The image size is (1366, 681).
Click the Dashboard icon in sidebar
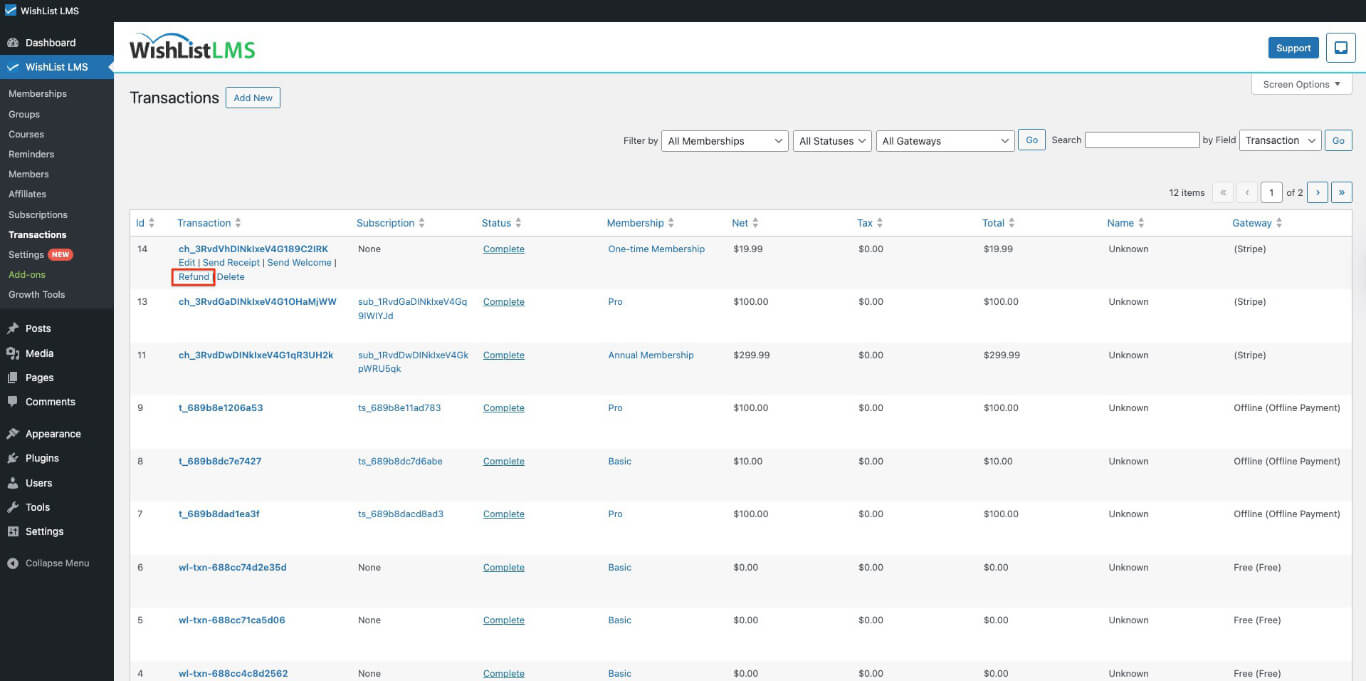pyautogui.click(x=12, y=43)
